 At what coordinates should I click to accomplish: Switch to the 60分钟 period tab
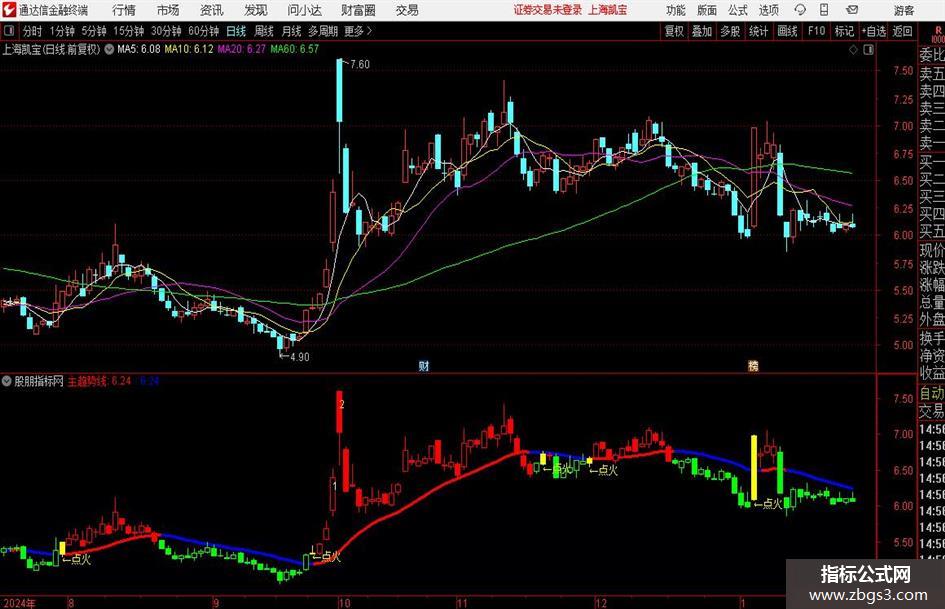click(203, 31)
